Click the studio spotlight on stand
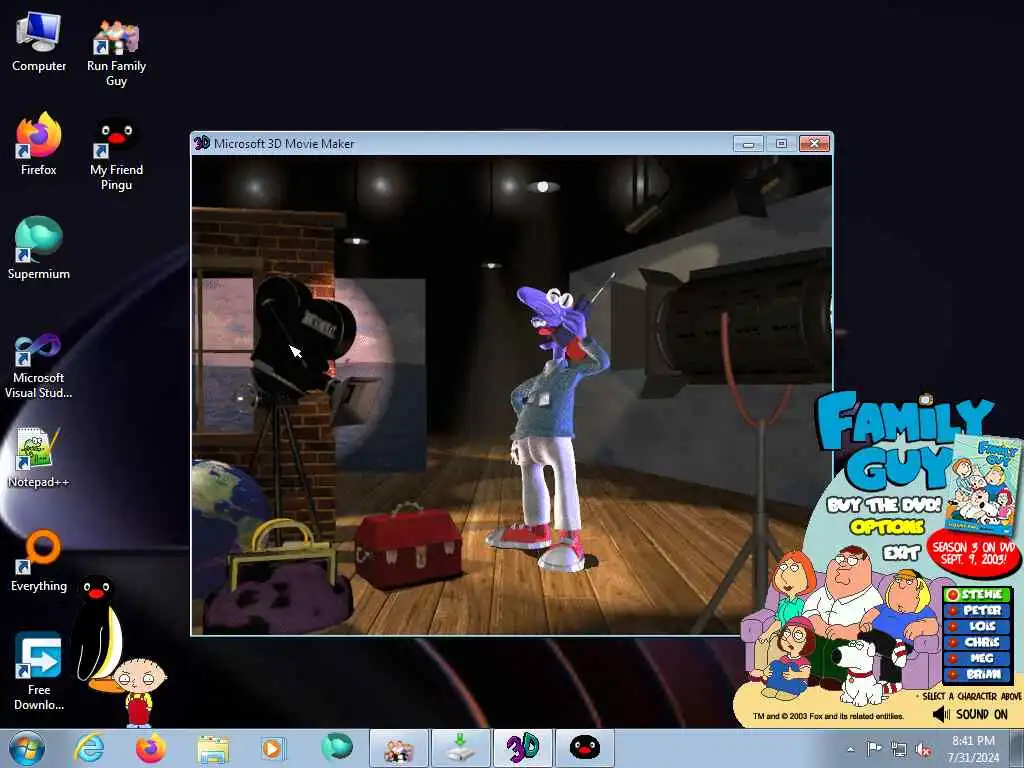 [738, 320]
